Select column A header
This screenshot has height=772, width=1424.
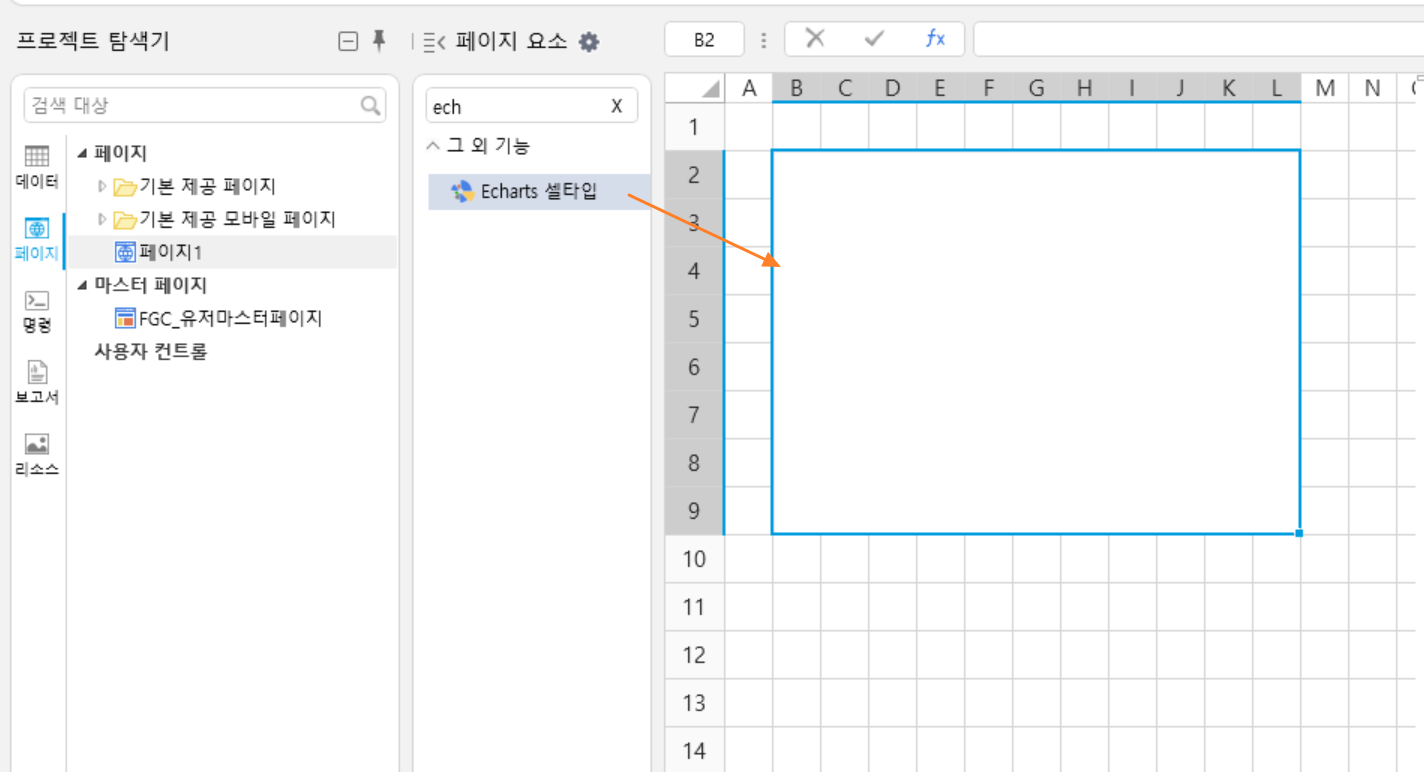pyautogui.click(x=748, y=88)
